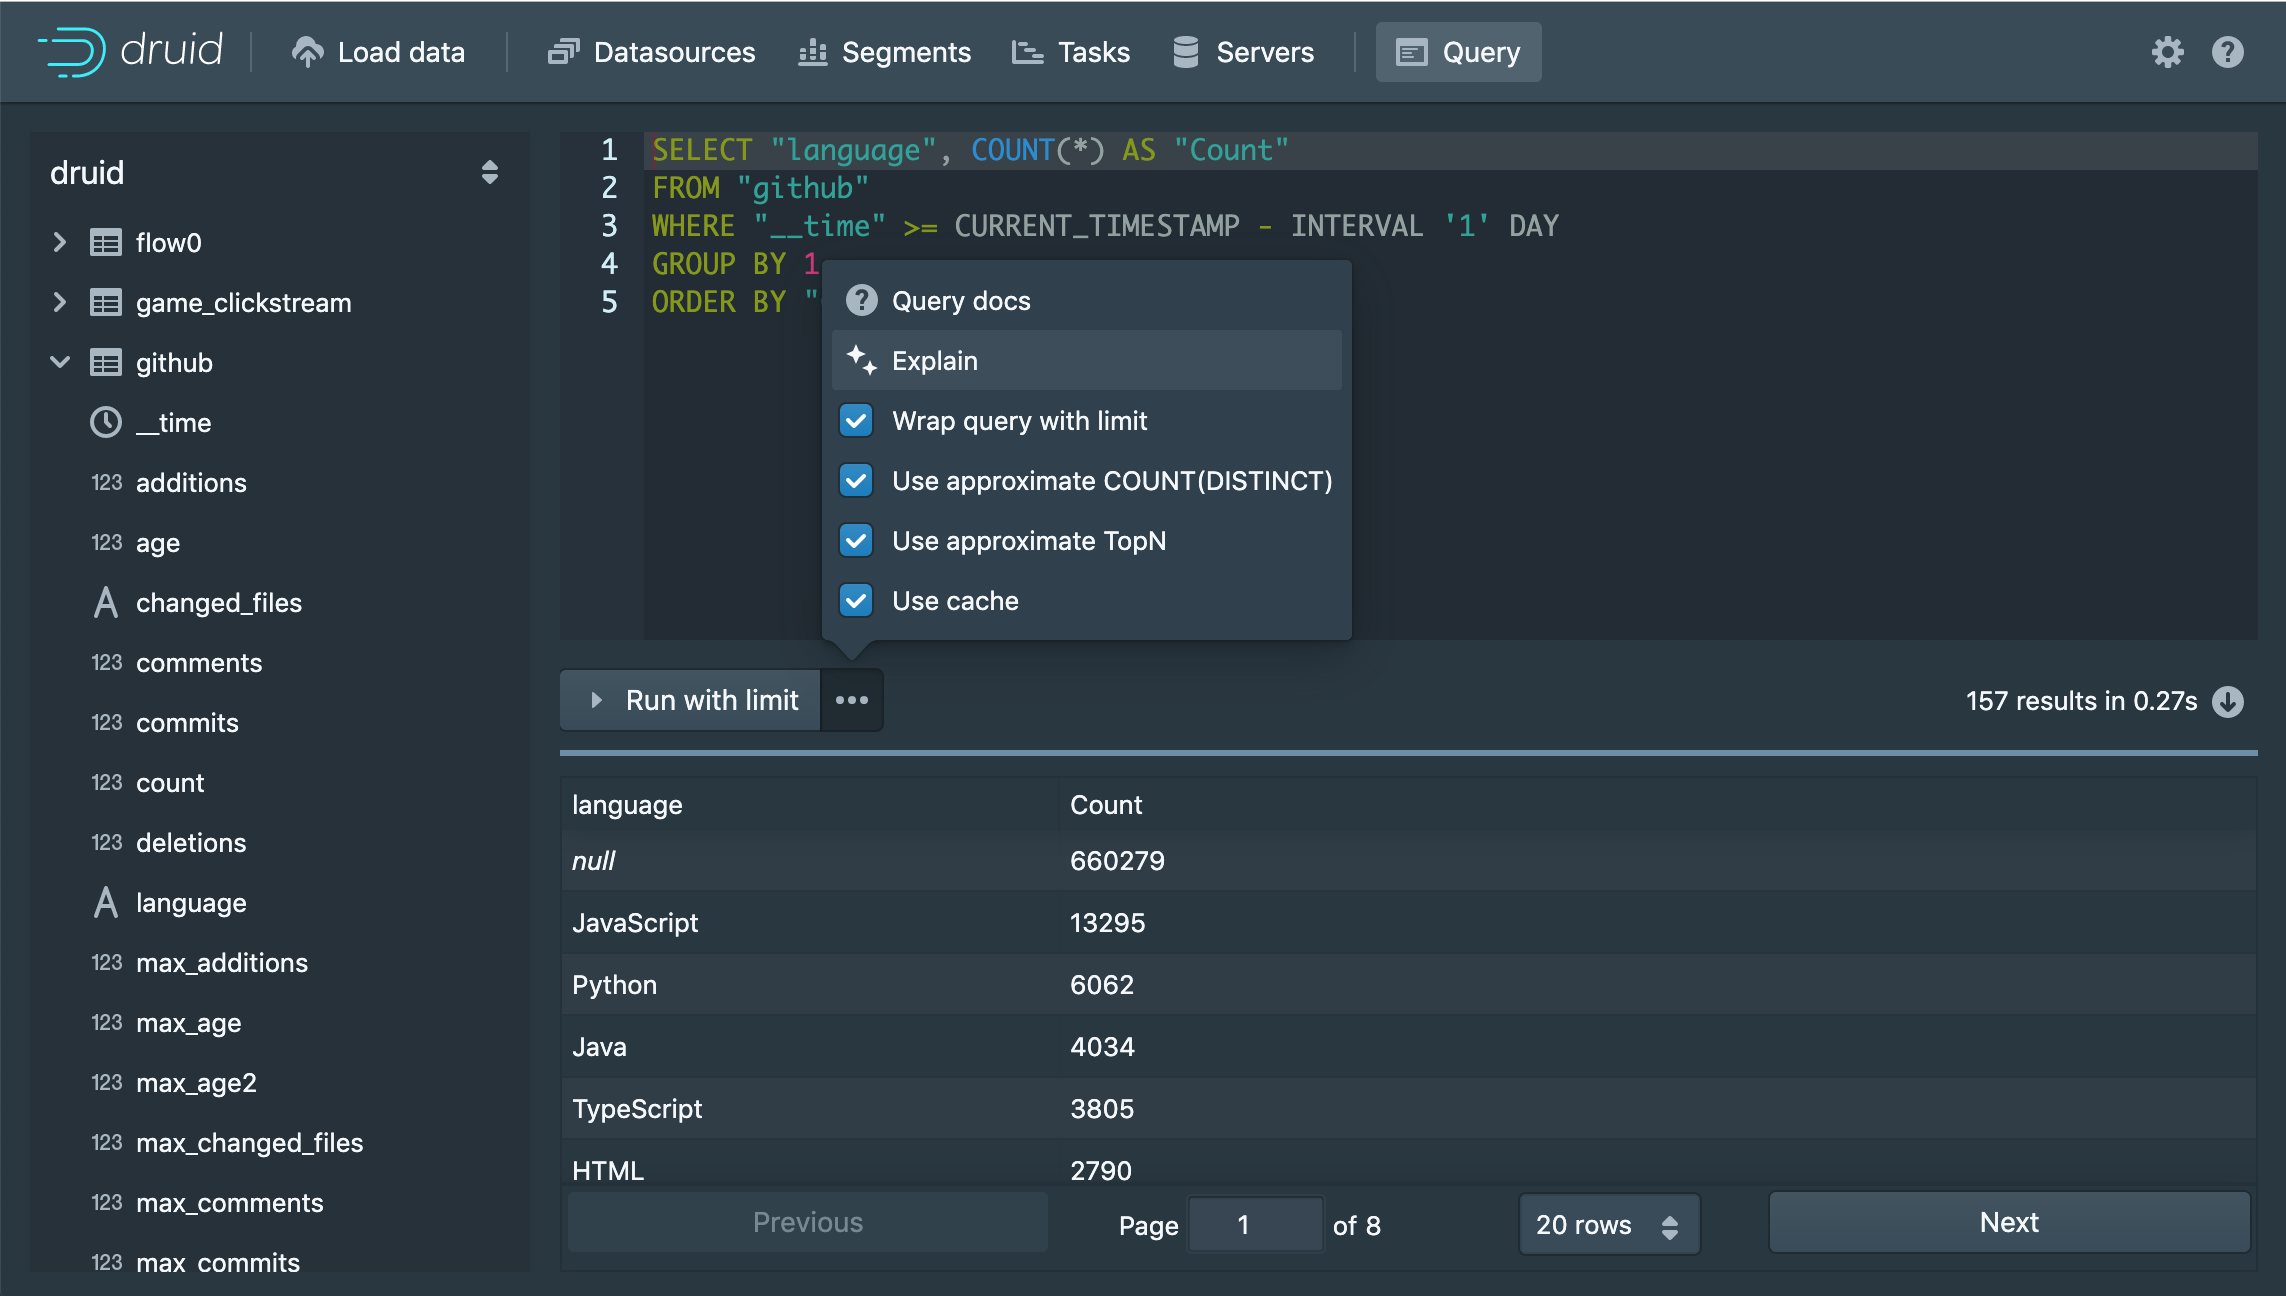Collapse the github datasource
The image size is (2286, 1296).
click(60, 362)
